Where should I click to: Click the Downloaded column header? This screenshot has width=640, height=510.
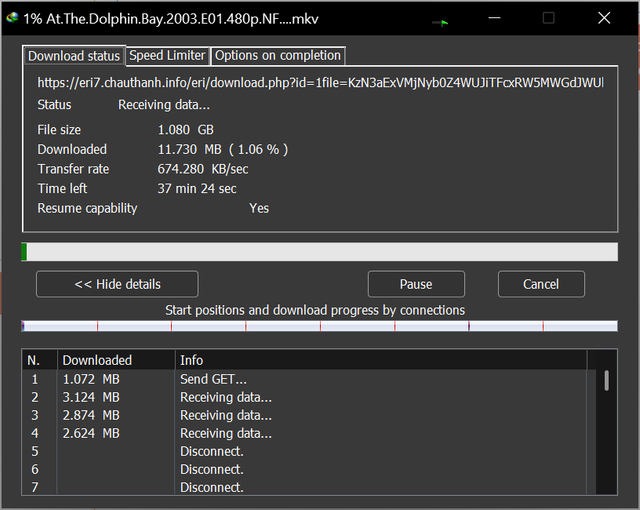116,360
